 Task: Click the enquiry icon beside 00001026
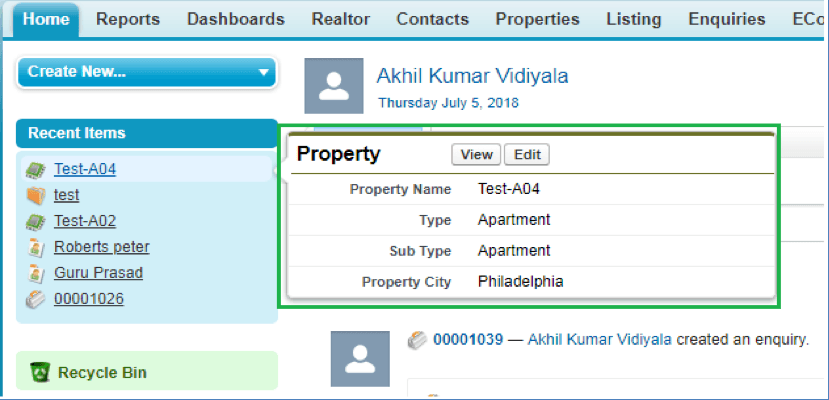35,300
